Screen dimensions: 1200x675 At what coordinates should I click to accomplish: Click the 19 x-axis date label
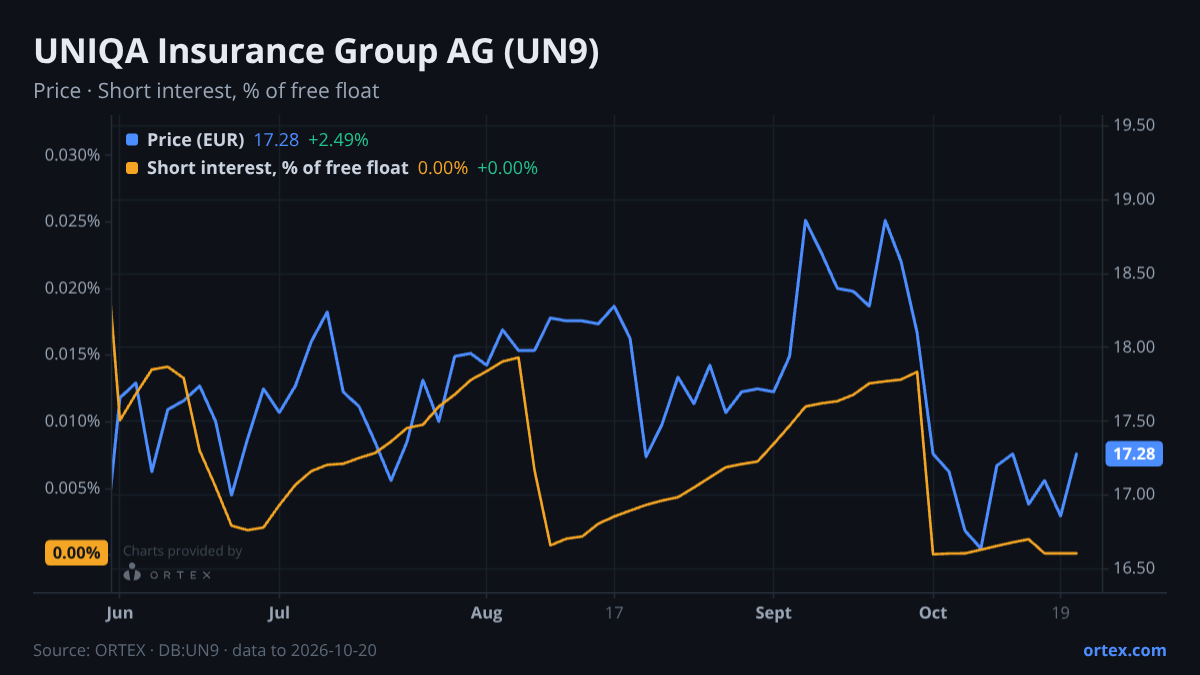point(1061,611)
